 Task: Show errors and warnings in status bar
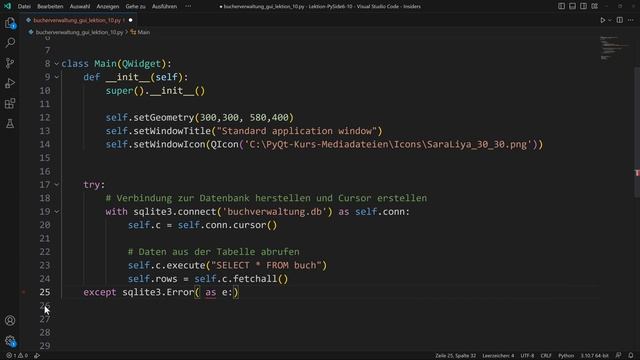point(17,356)
